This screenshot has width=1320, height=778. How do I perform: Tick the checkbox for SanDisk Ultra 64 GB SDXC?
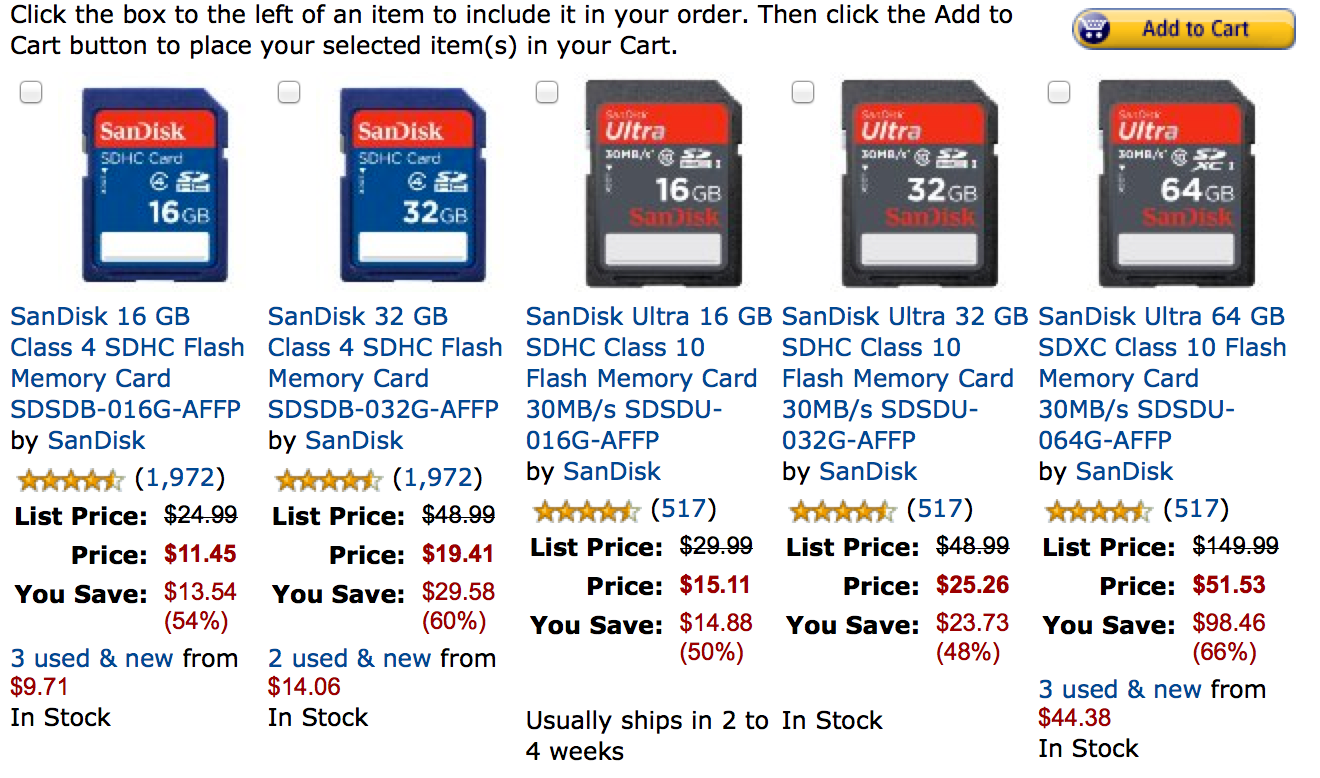tap(1059, 93)
